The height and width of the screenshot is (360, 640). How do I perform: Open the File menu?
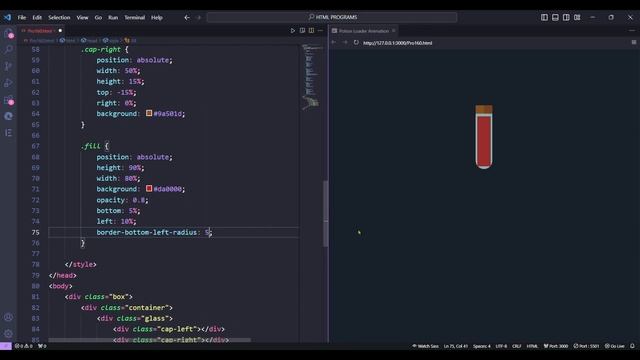coord(22,18)
